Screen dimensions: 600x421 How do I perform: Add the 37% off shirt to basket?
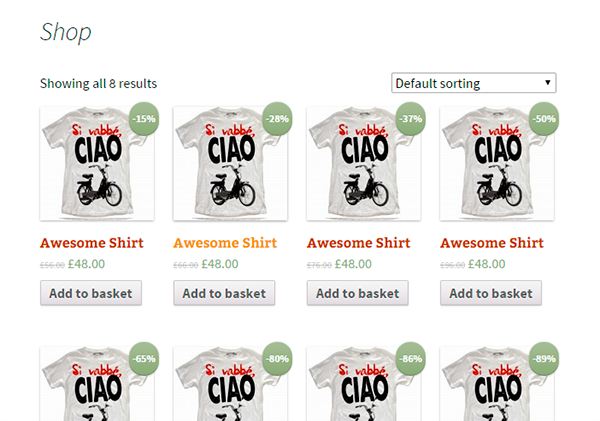click(358, 293)
